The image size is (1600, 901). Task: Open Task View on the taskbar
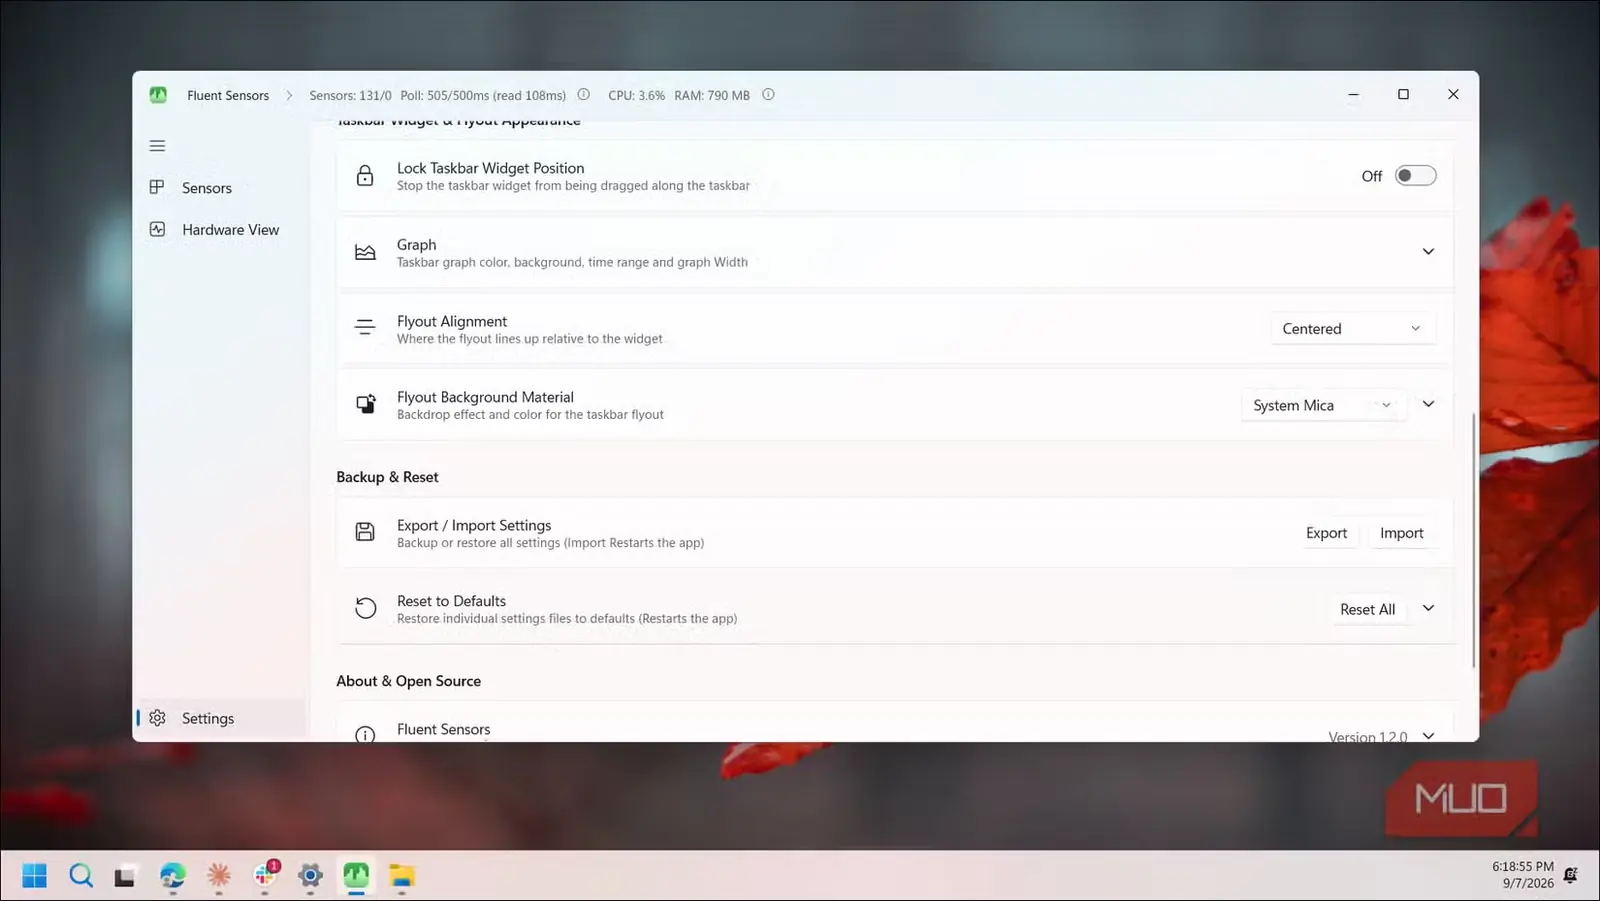pos(125,877)
